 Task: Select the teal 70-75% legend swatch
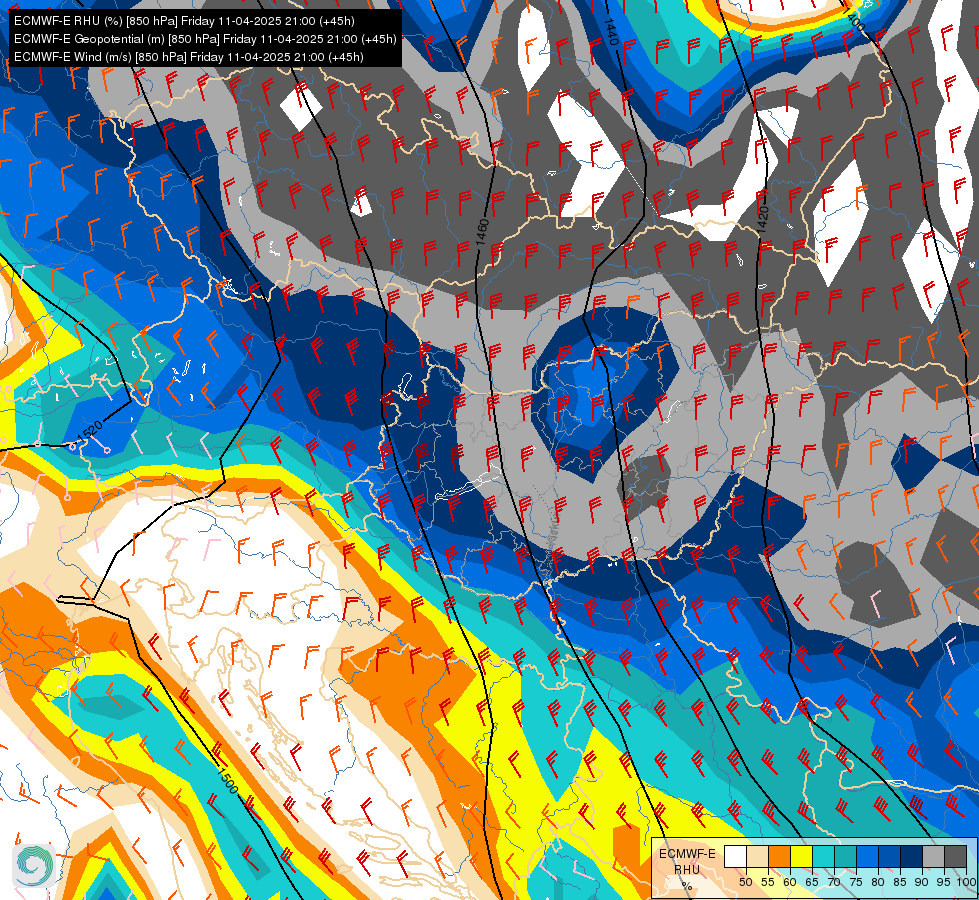click(845, 856)
